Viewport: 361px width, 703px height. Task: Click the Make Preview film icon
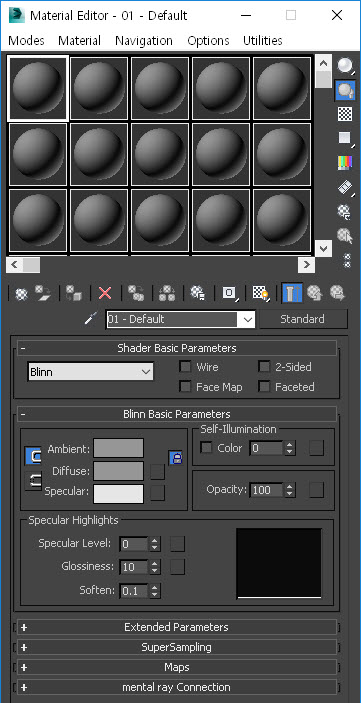point(345,187)
